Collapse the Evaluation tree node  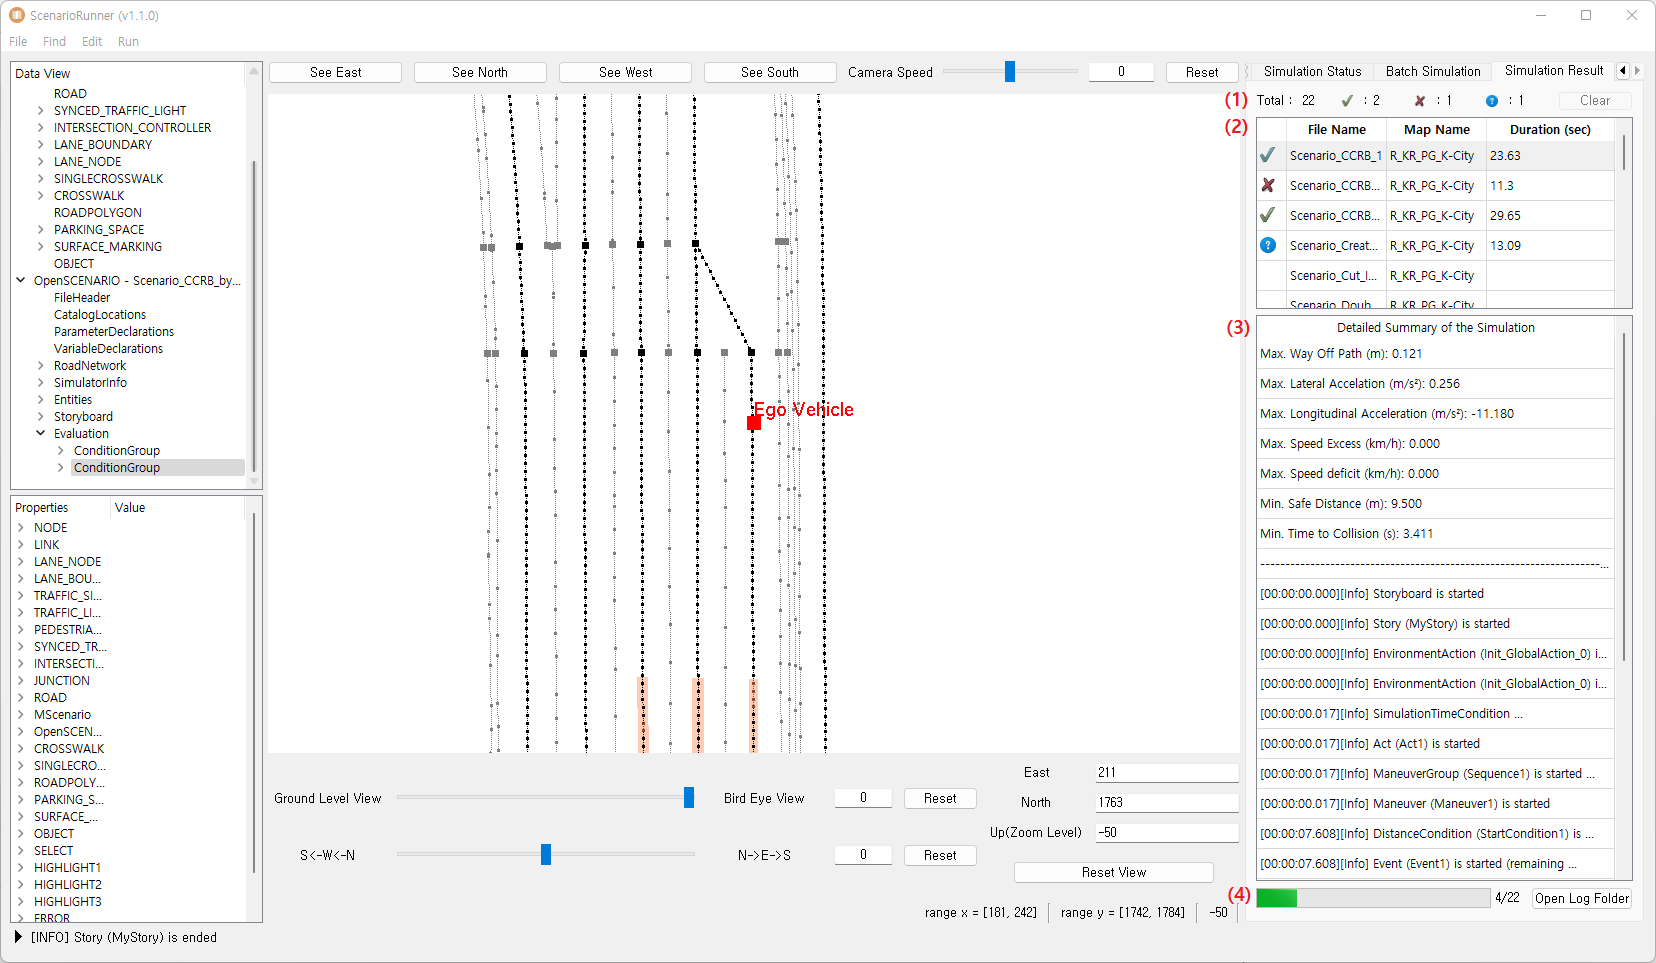[41, 434]
